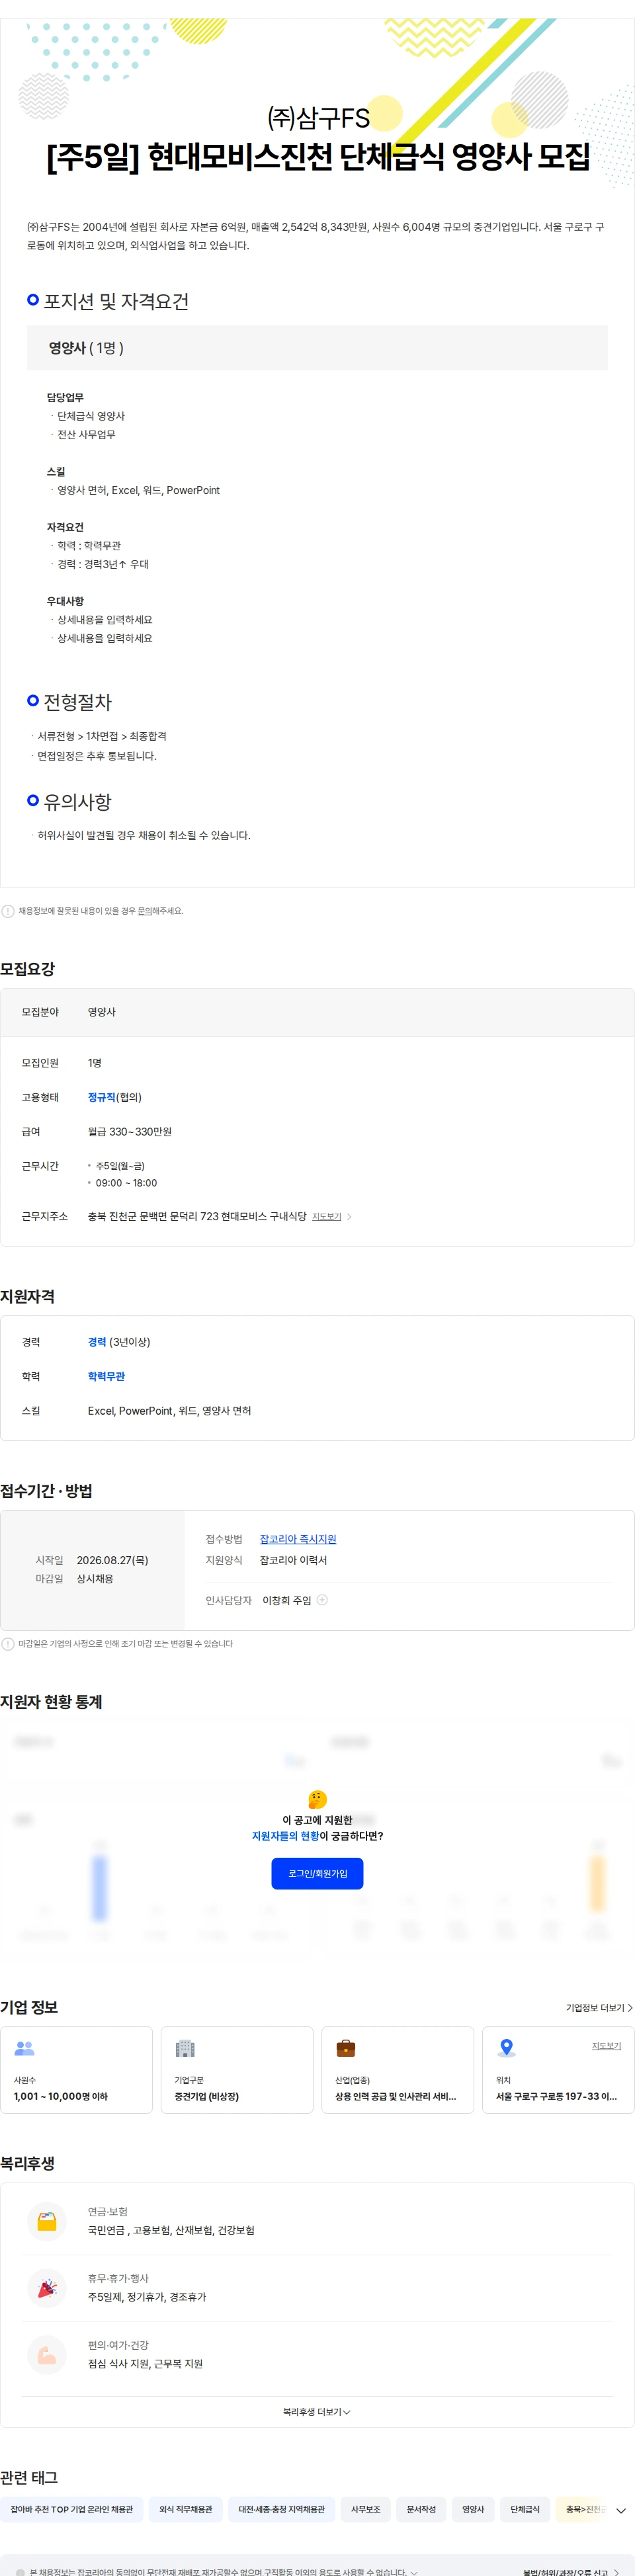This screenshot has height=2576, width=635.
Task: Click the 학력무관 text in 지원자격
Action: click(x=106, y=1376)
